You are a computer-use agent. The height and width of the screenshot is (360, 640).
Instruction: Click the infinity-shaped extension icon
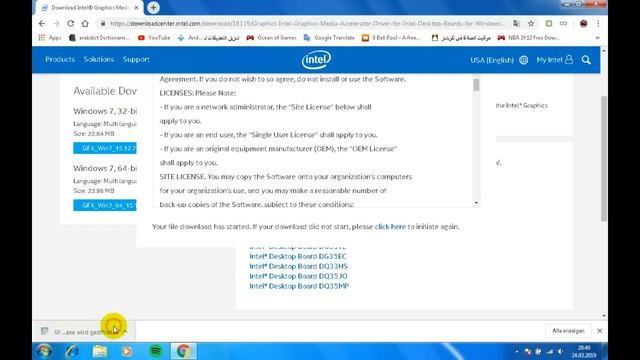564,24
